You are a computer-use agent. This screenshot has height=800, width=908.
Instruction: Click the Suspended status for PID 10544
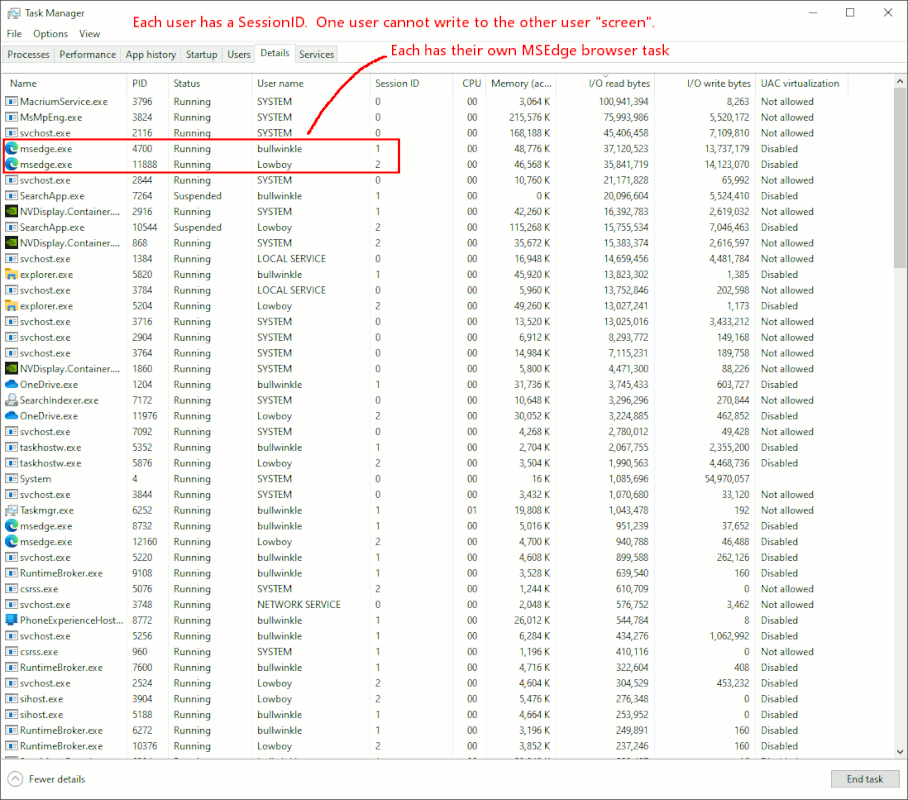pyautogui.click(x=197, y=227)
